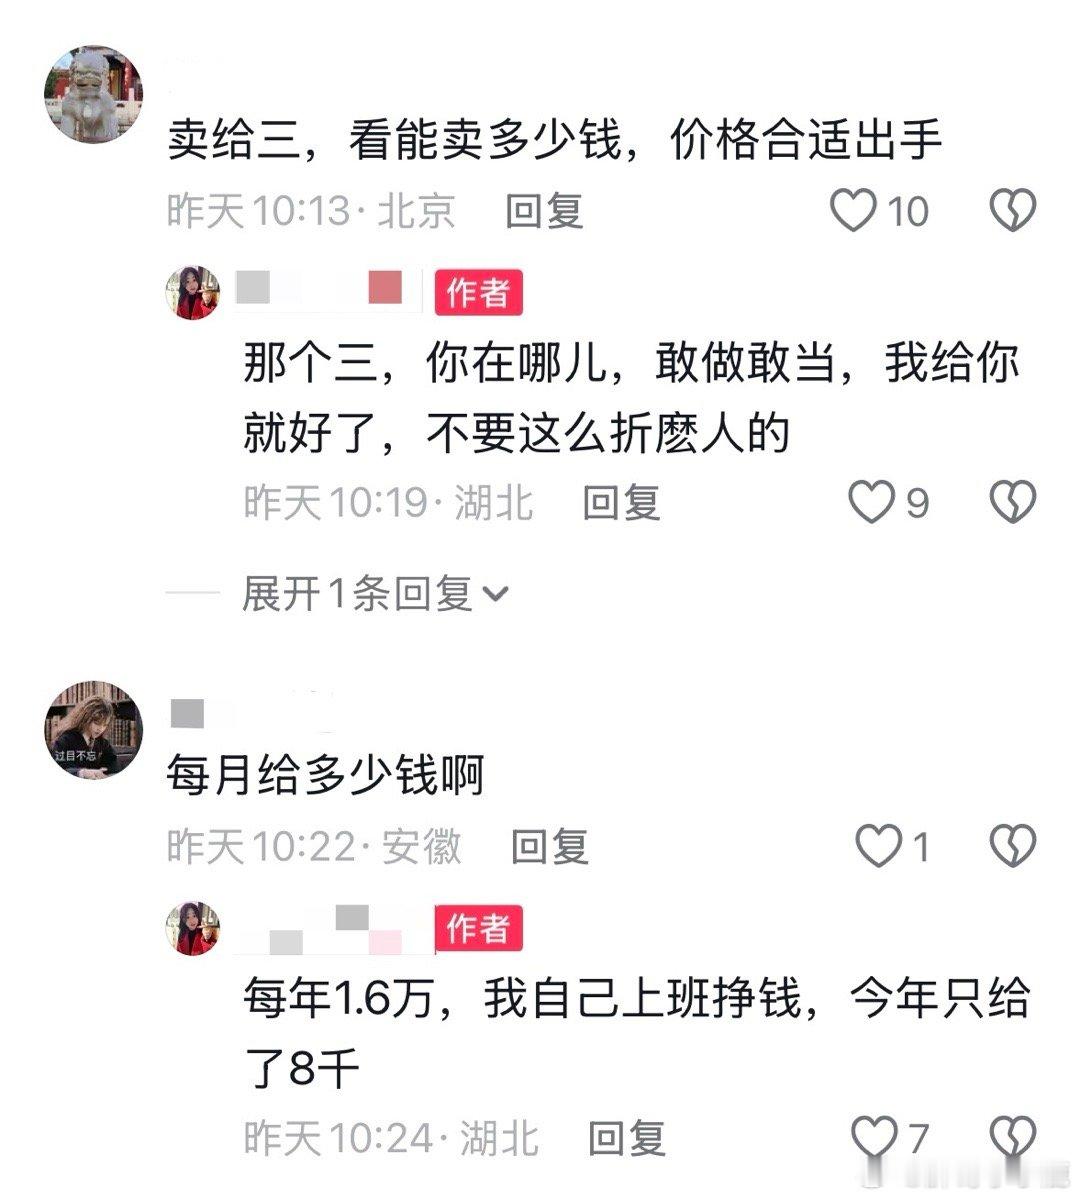Viewport: 1080px width, 1199px height.
Task: Tap broken heart on the 10:24 Hubei reply
Action: pos(1013,1137)
